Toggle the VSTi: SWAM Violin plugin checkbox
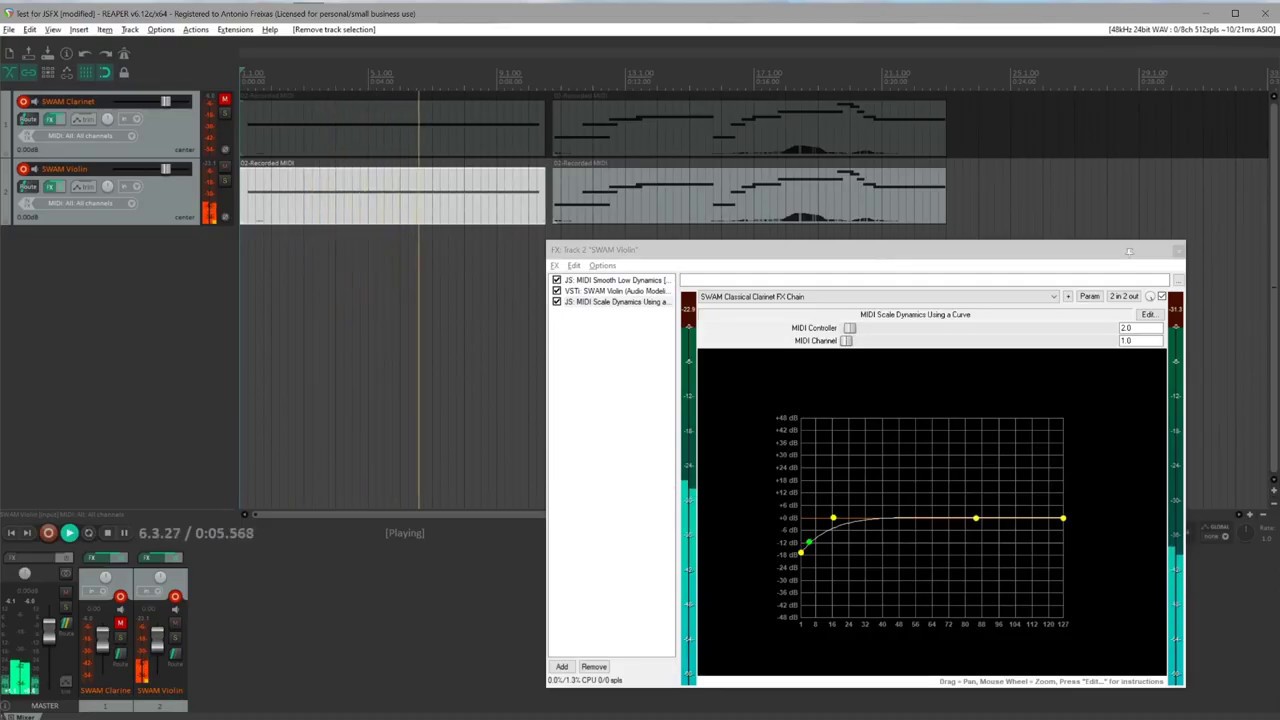The width and height of the screenshot is (1280, 720). 557,291
